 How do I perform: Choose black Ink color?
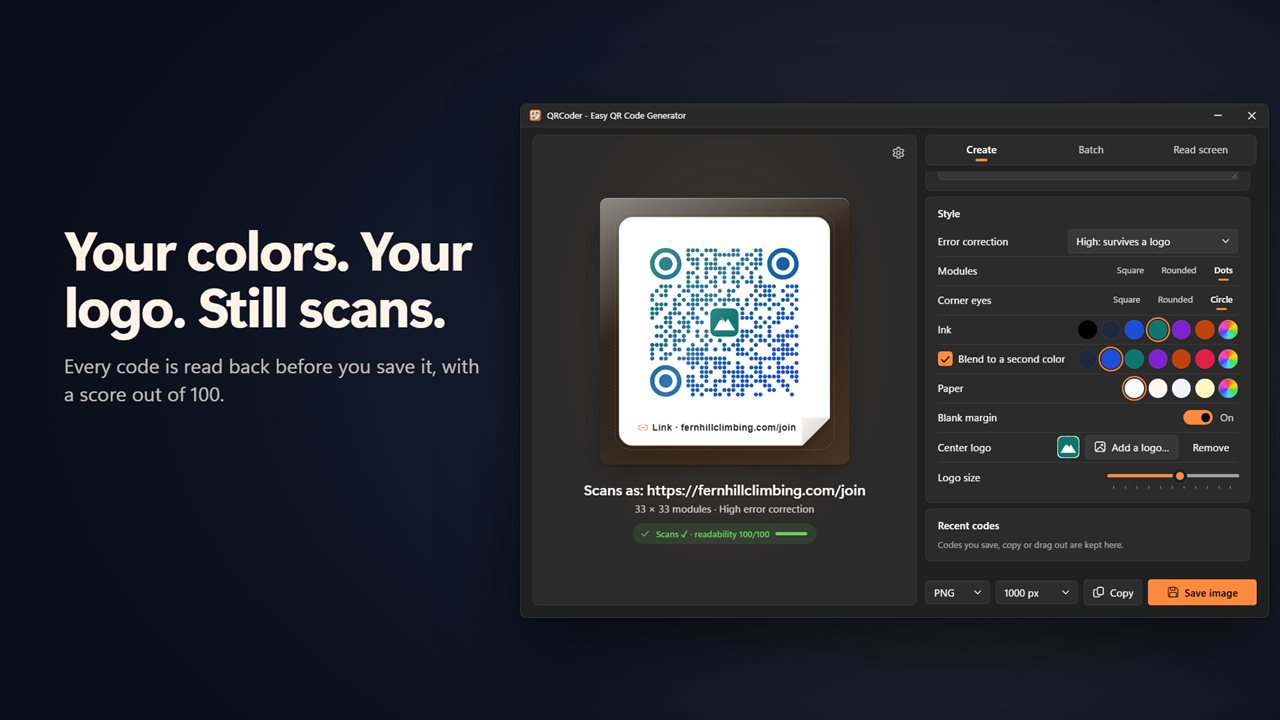pos(1087,330)
